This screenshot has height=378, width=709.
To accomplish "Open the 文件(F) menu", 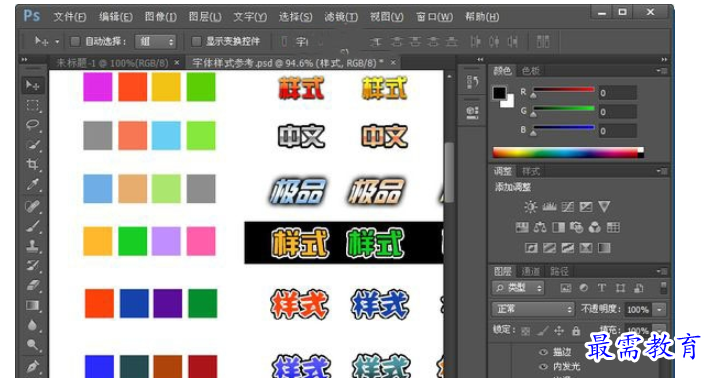I will point(70,17).
